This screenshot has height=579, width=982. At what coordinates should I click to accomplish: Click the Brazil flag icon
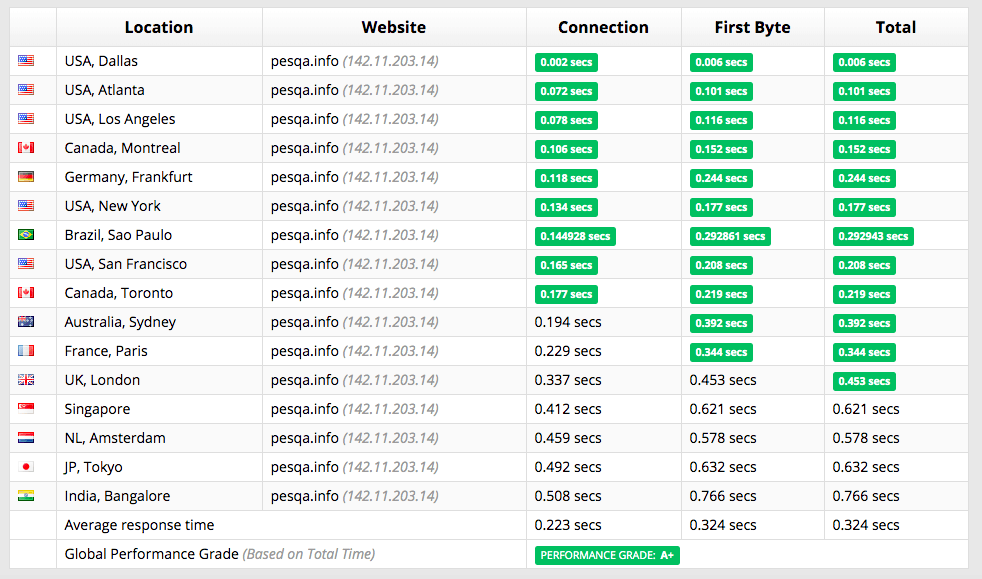[x=26, y=235]
